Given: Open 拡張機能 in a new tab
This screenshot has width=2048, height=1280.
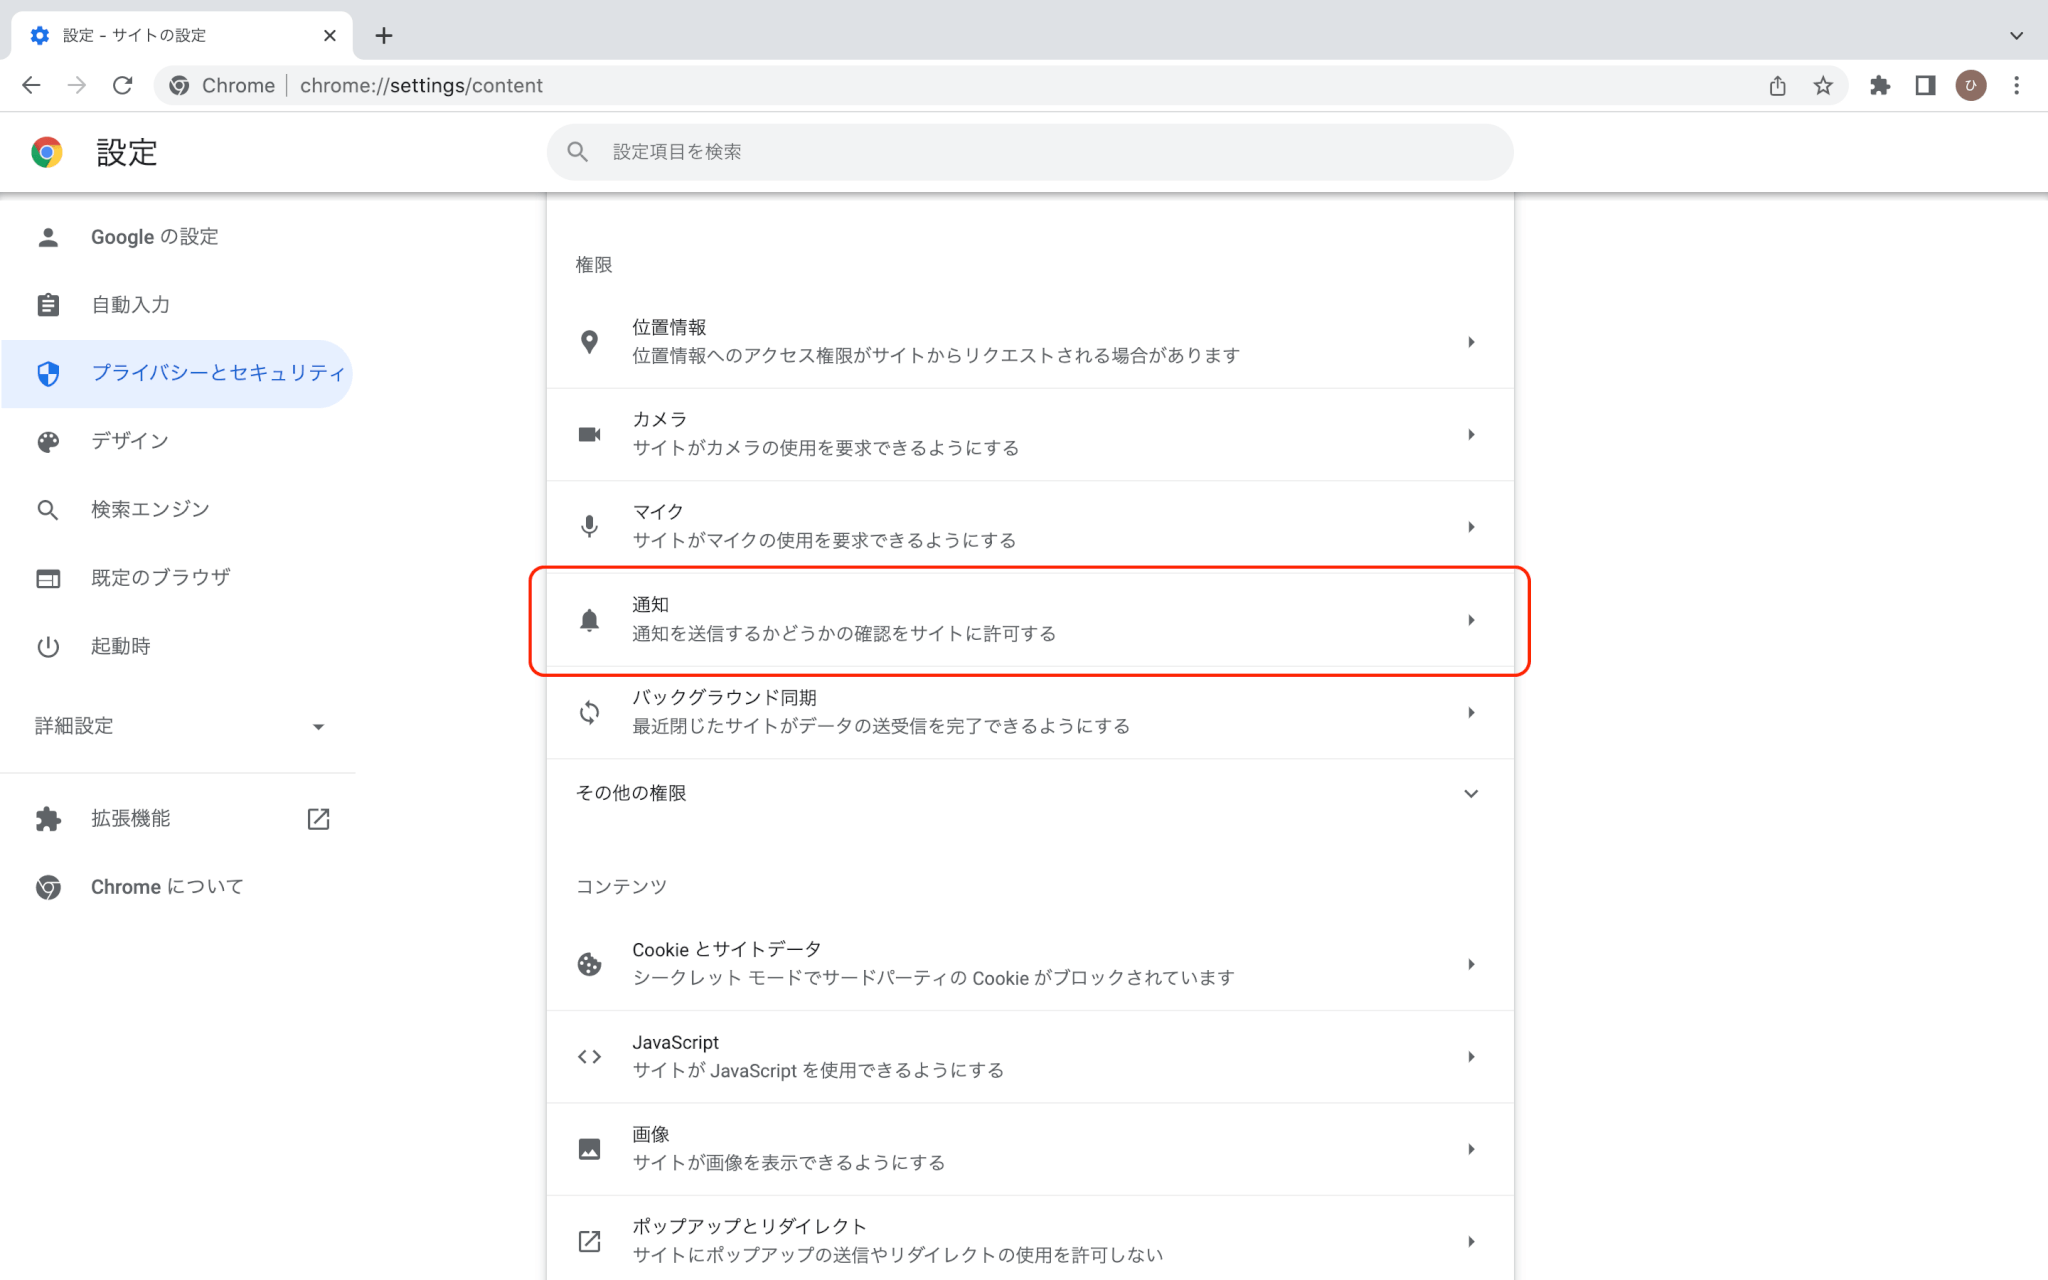Looking at the screenshot, I should (x=318, y=818).
